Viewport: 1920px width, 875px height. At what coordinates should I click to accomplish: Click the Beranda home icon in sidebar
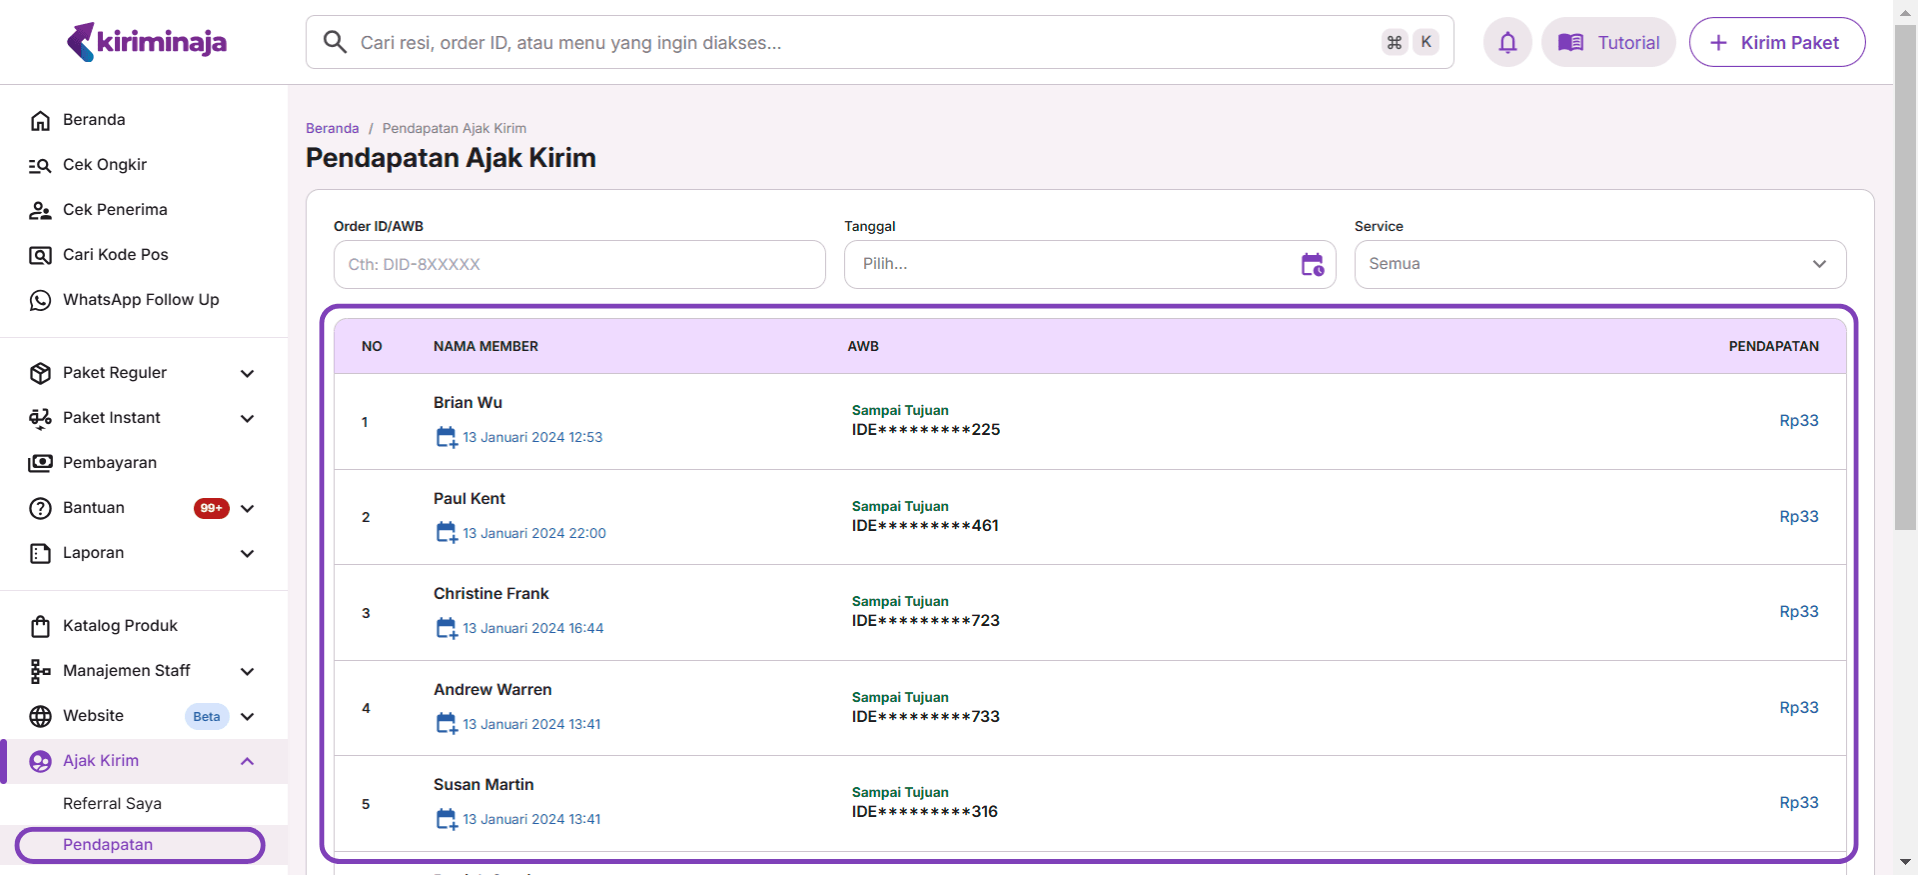[40, 120]
